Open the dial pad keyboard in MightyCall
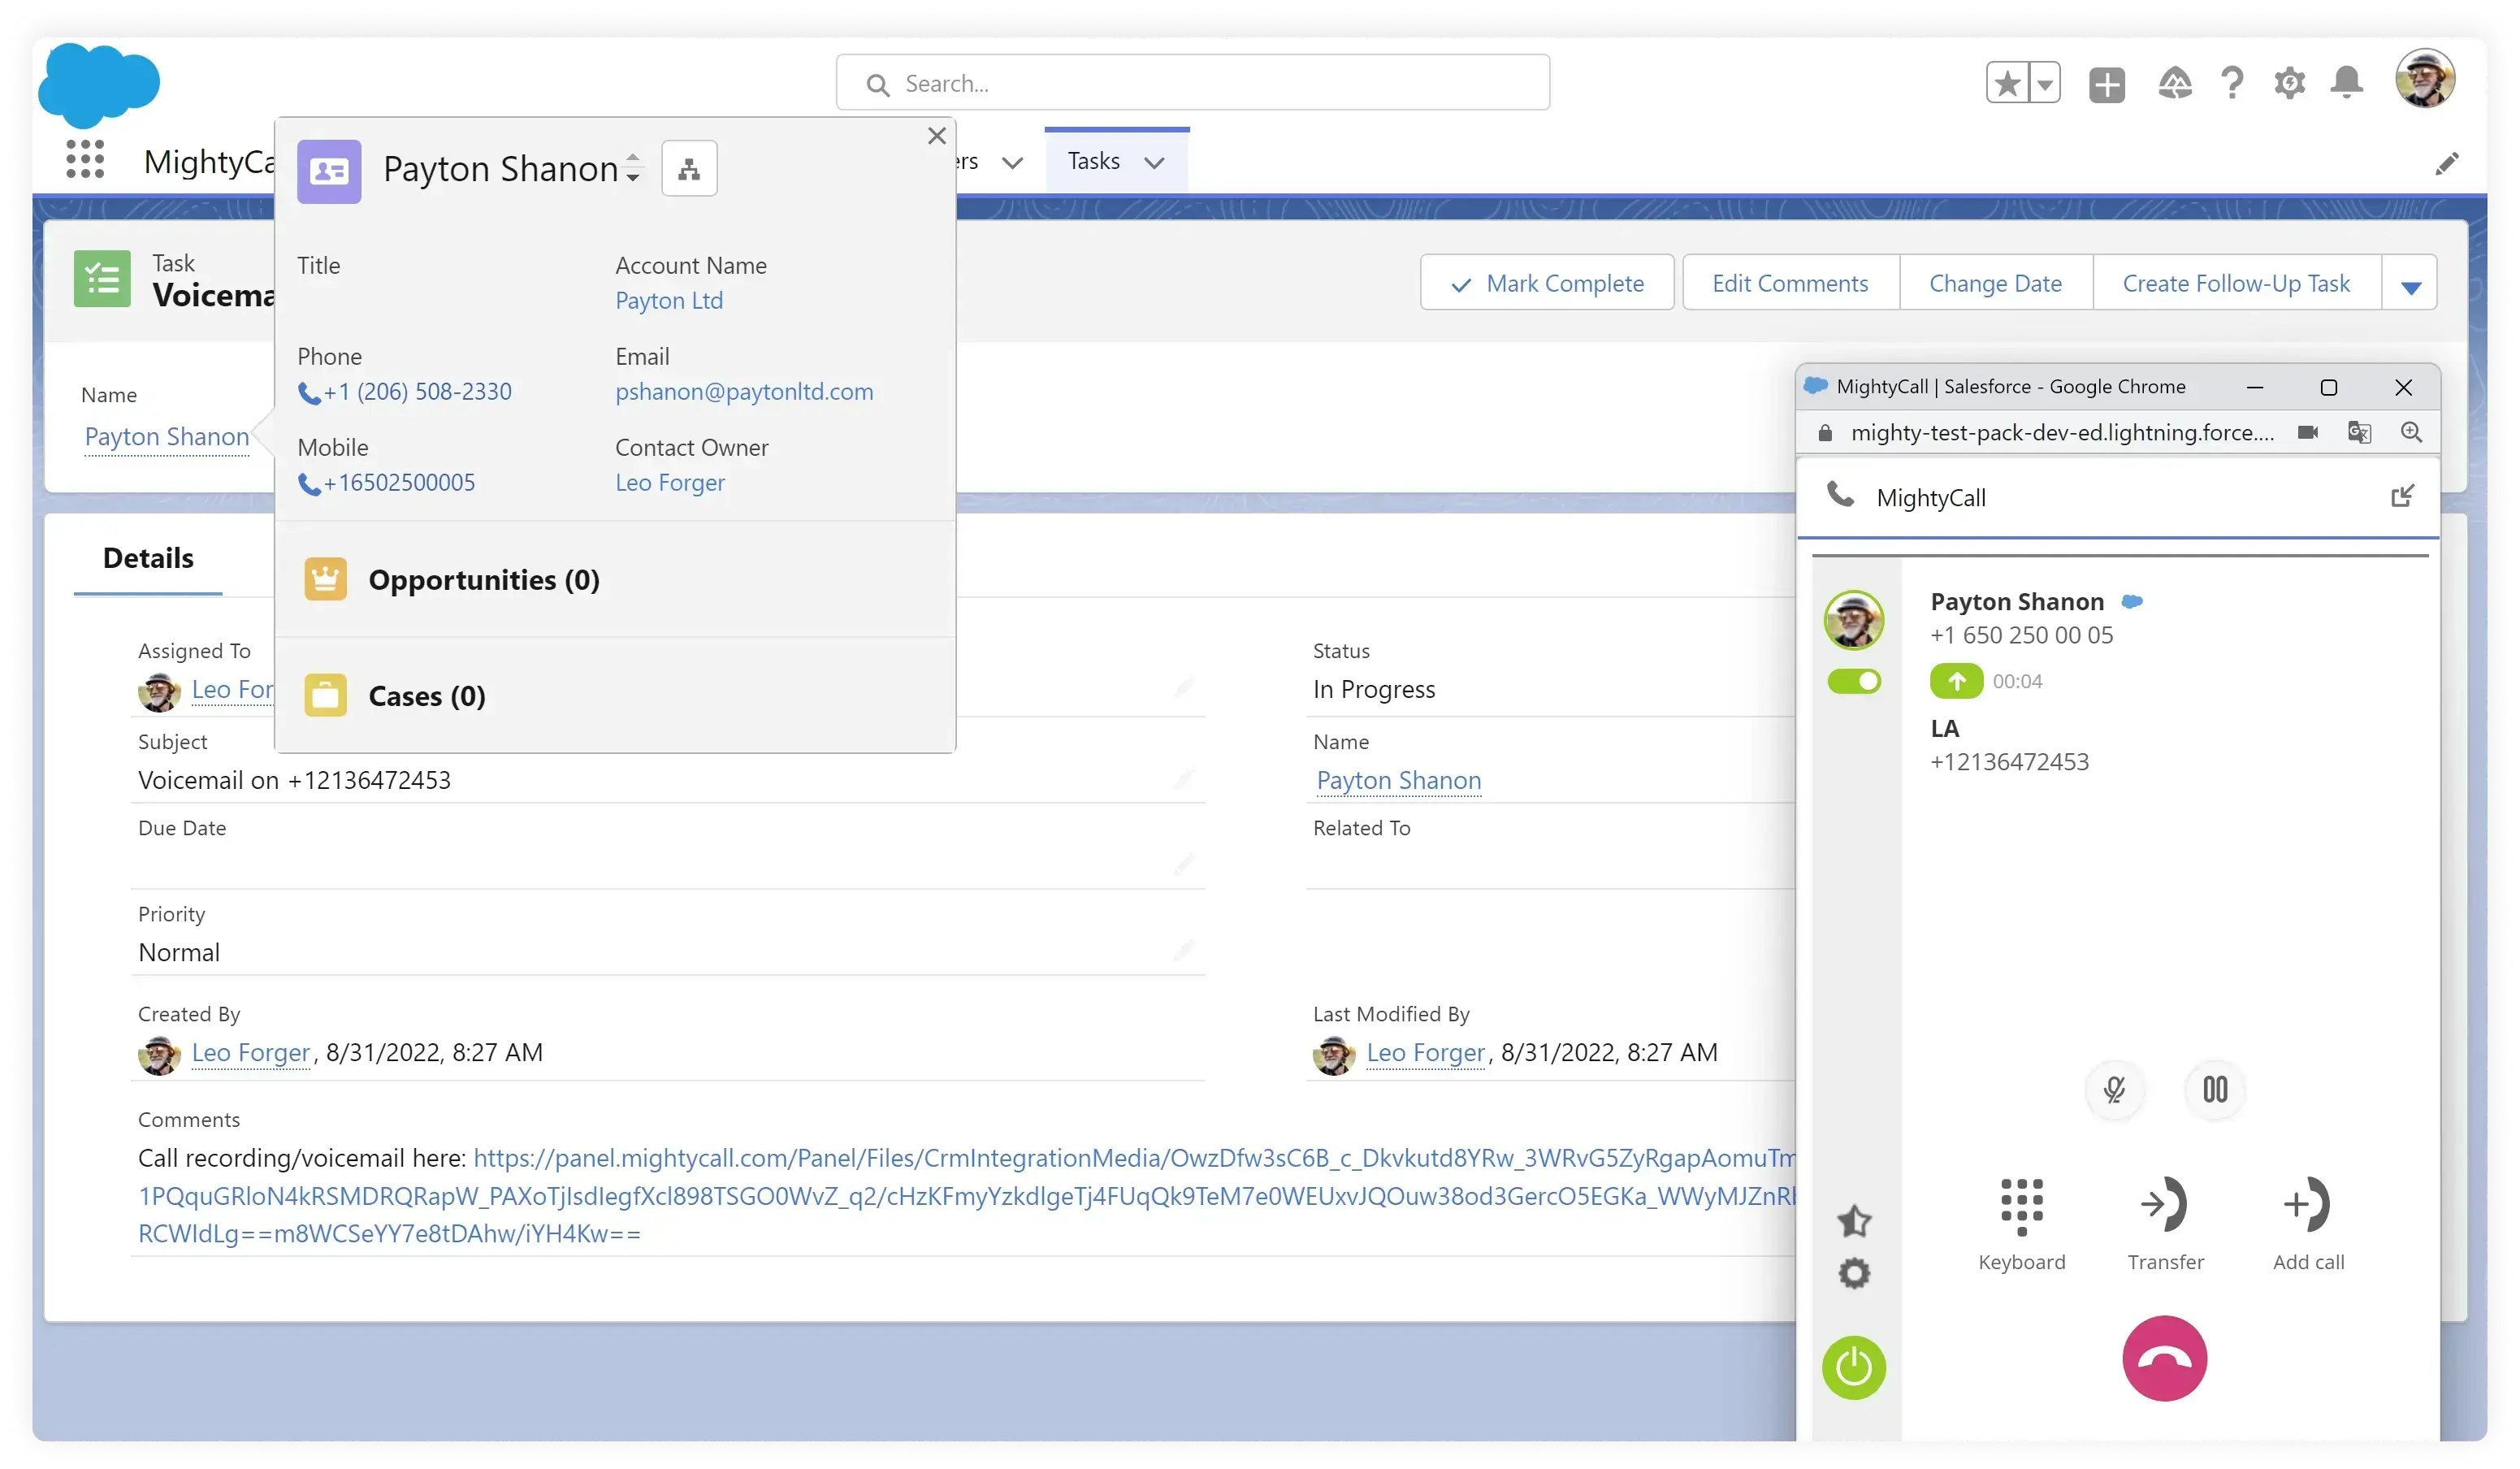The image size is (2520, 1469). pos(2021,1208)
